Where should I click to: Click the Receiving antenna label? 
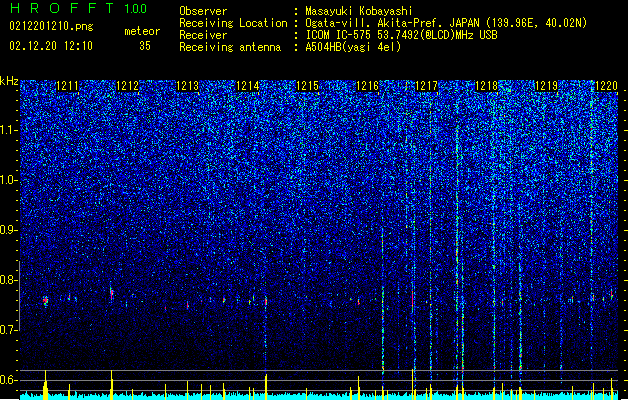[x=230, y=47]
